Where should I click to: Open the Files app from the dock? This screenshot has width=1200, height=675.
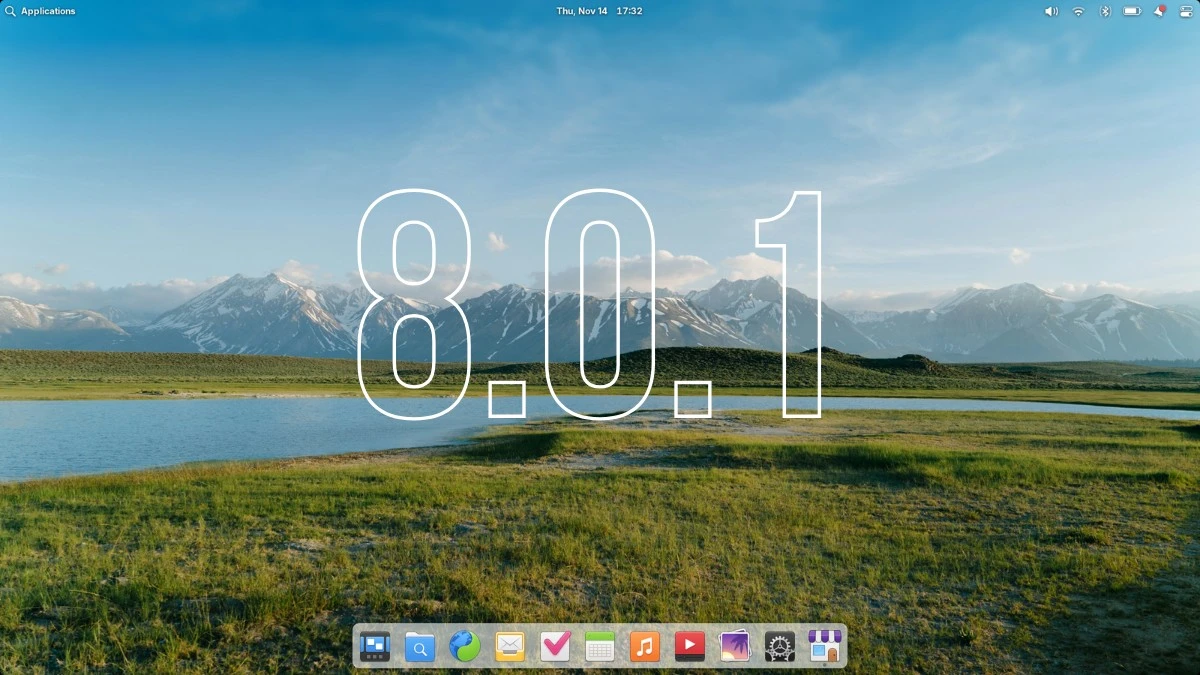pos(419,646)
